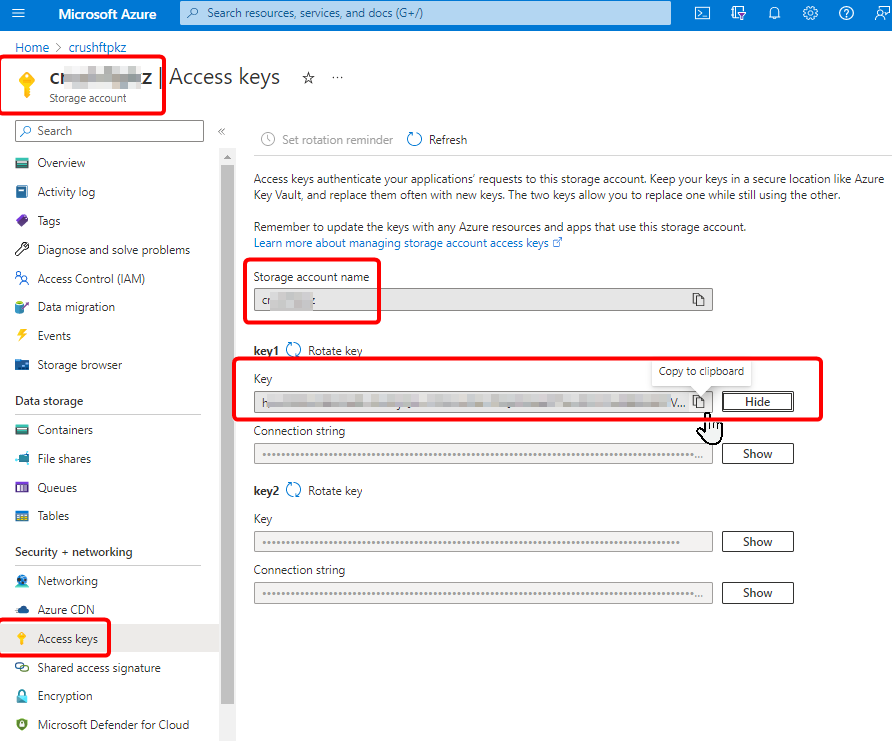The image size is (892, 741).
Task: Open the notifications bell icon
Action: [774, 13]
